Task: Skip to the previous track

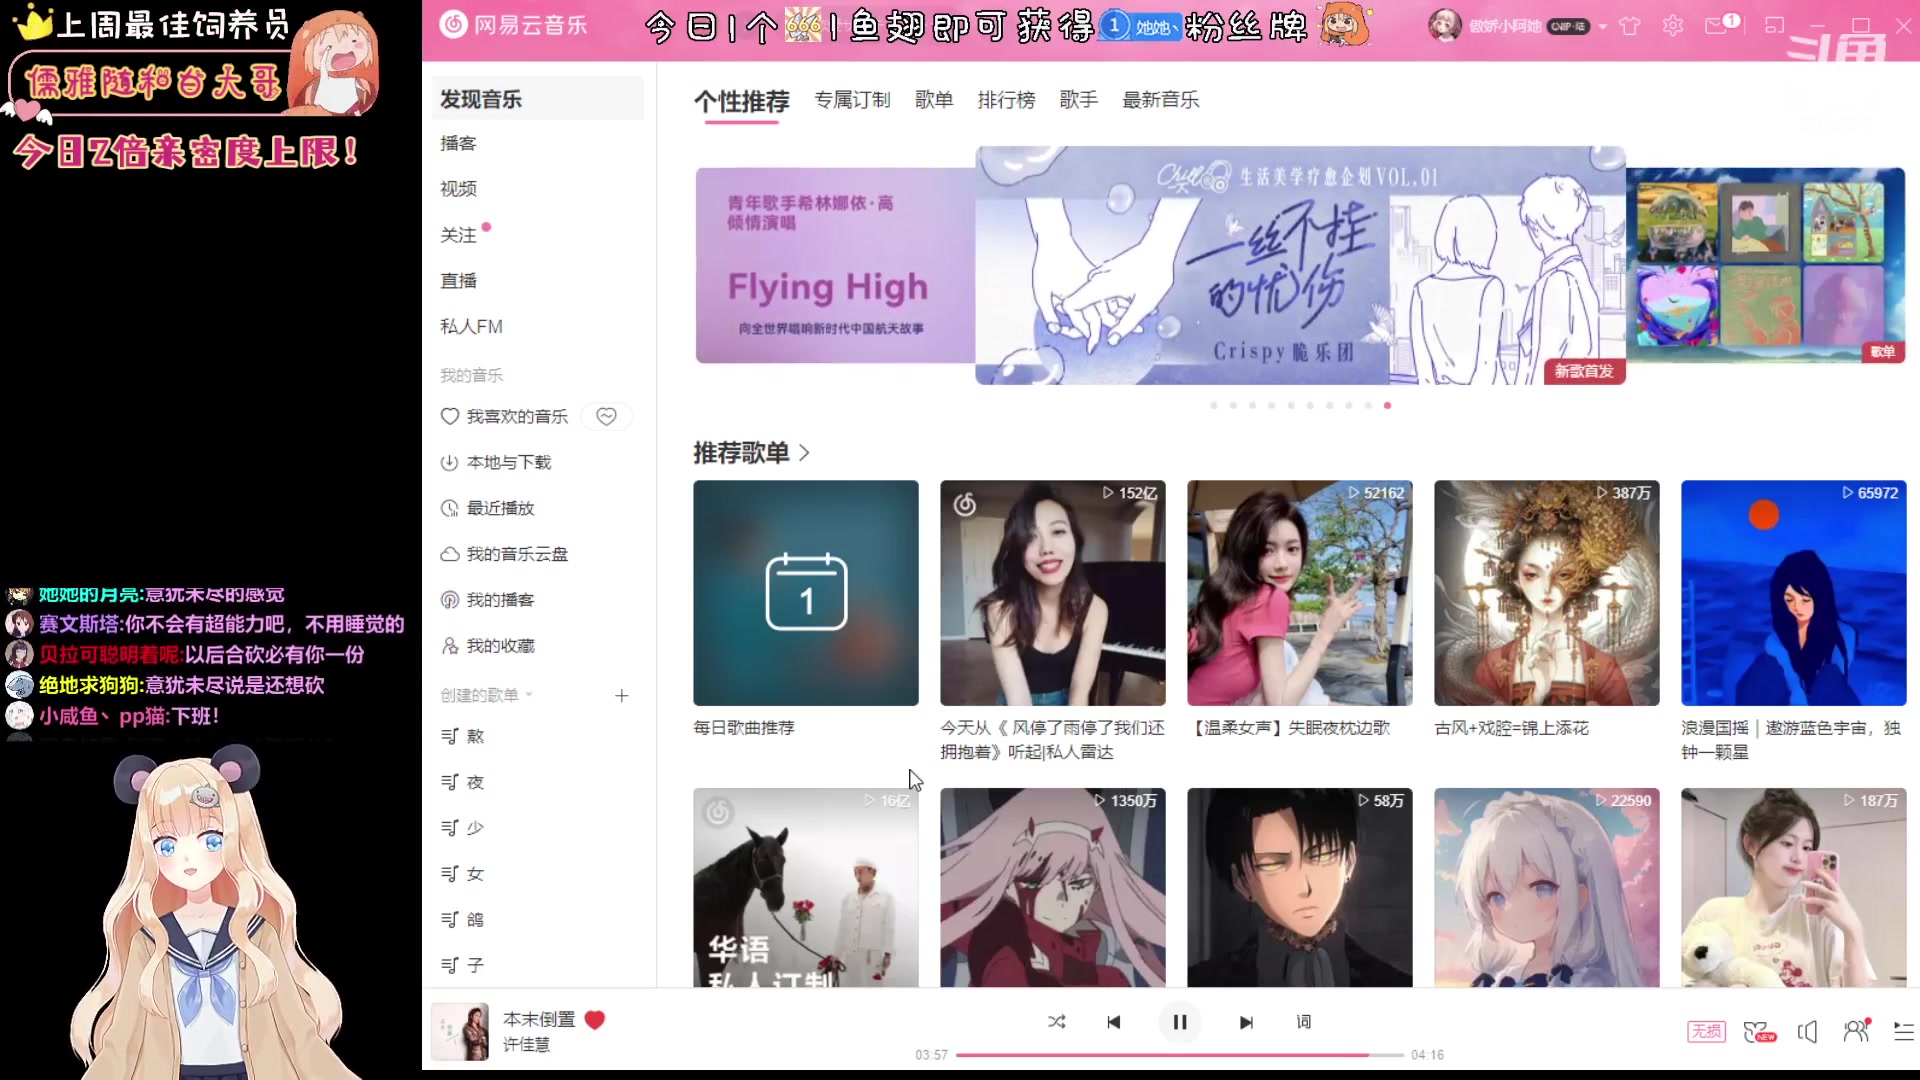Action: pos(1113,1022)
